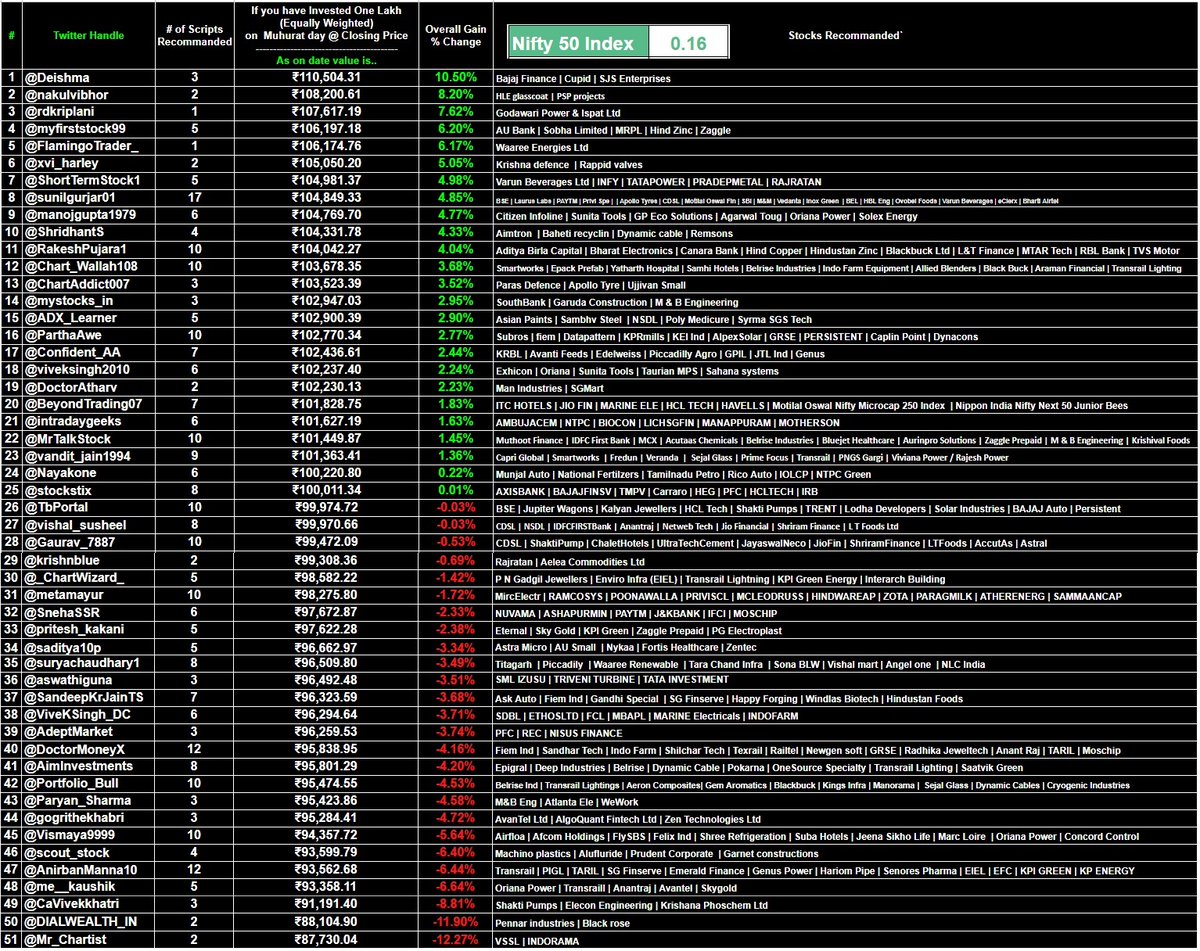Click the Stocks Recommanded column header
The image size is (1200, 951).
coord(844,36)
